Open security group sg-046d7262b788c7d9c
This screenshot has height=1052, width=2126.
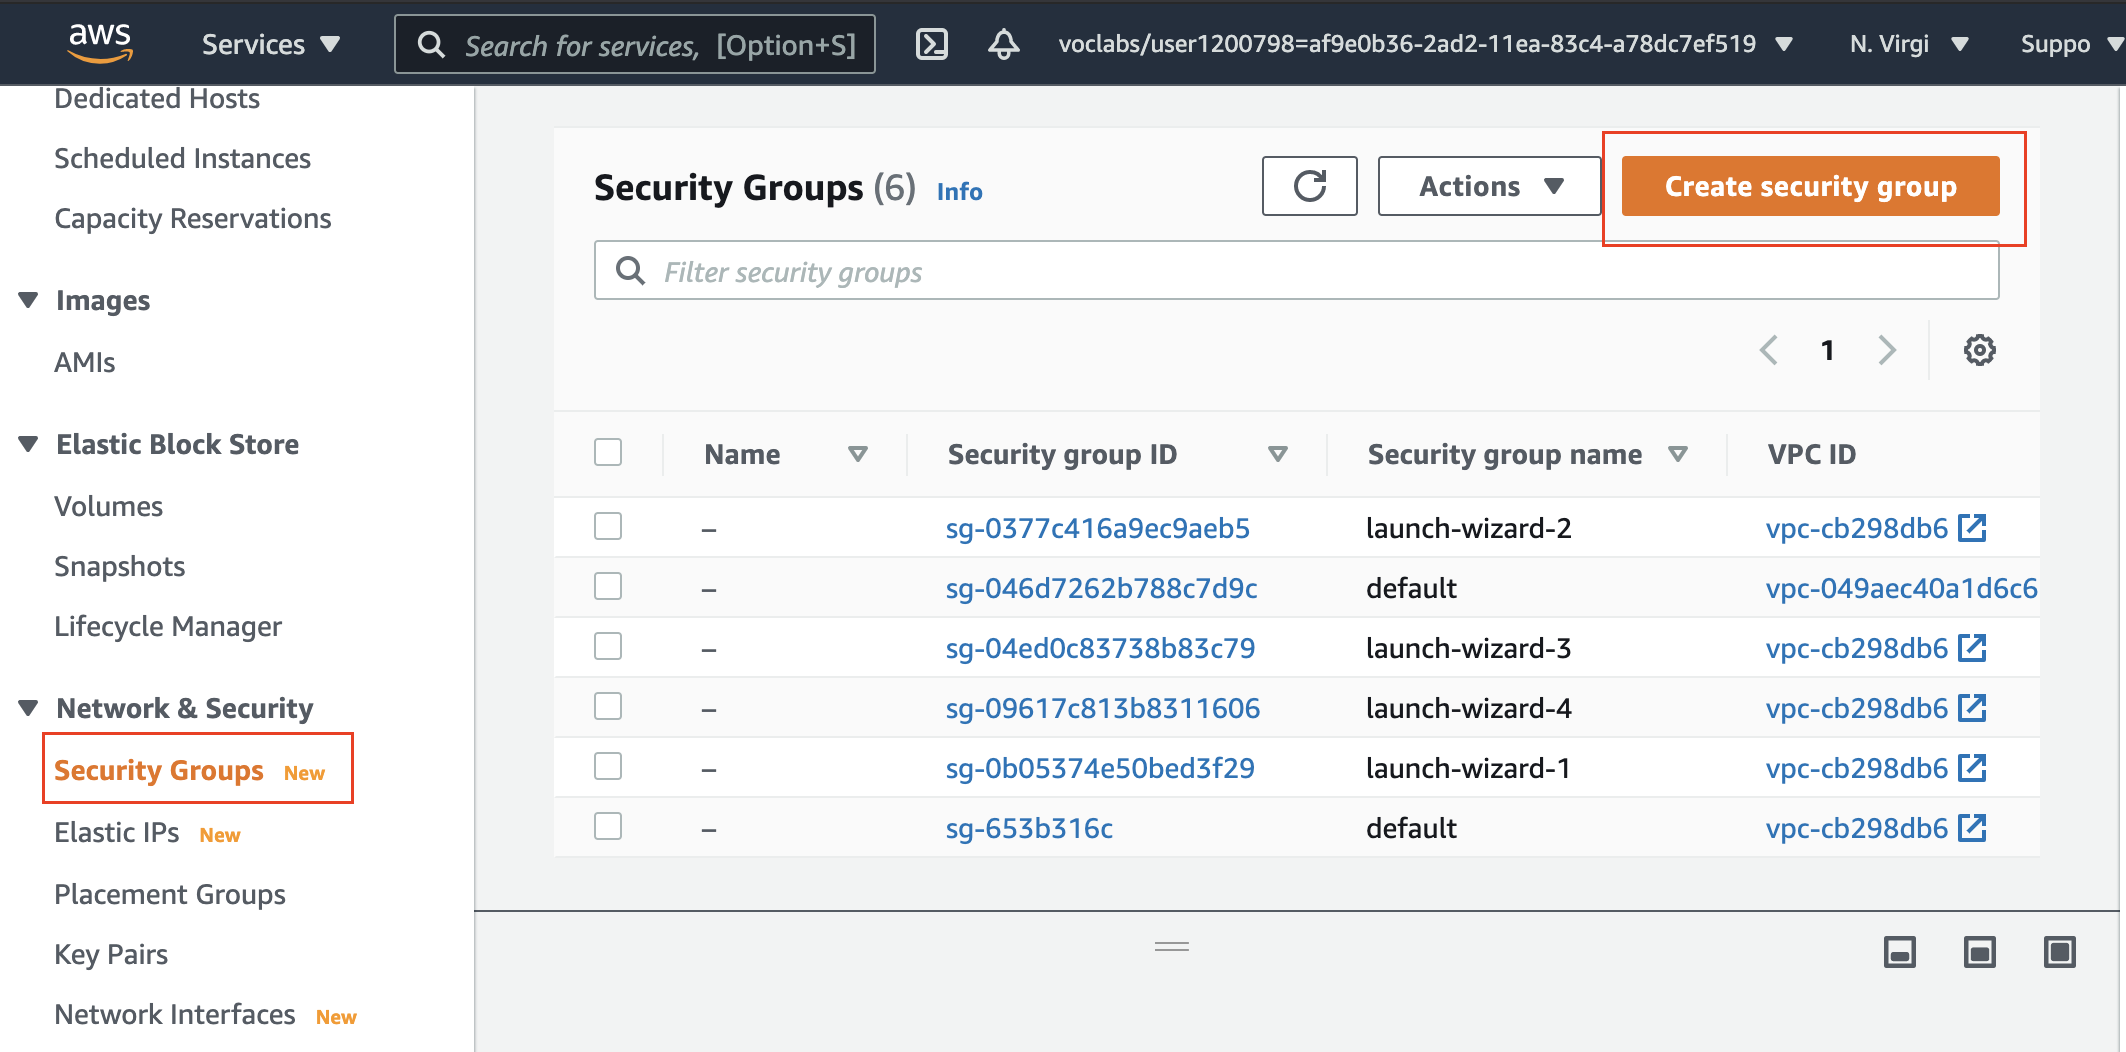1101,588
